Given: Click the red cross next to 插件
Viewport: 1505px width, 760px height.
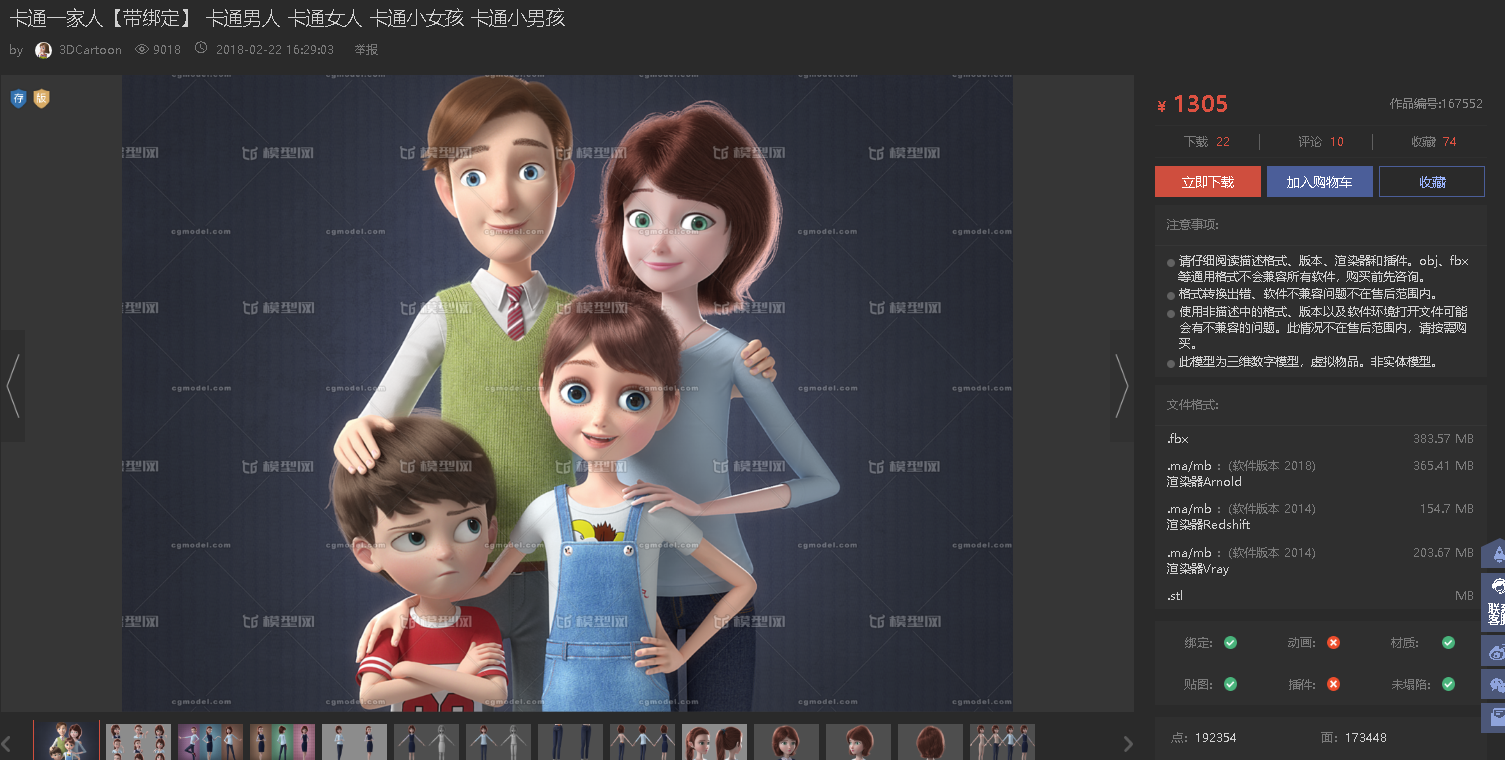Looking at the screenshot, I should pyautogui.click(x=1333, y=684).
